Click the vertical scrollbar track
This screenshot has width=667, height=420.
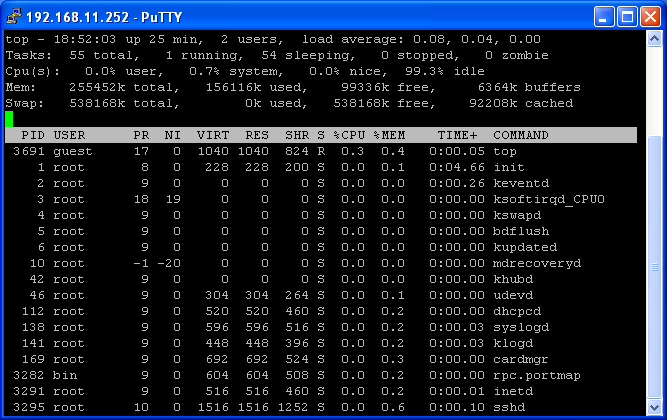click(x=655, y=250)
